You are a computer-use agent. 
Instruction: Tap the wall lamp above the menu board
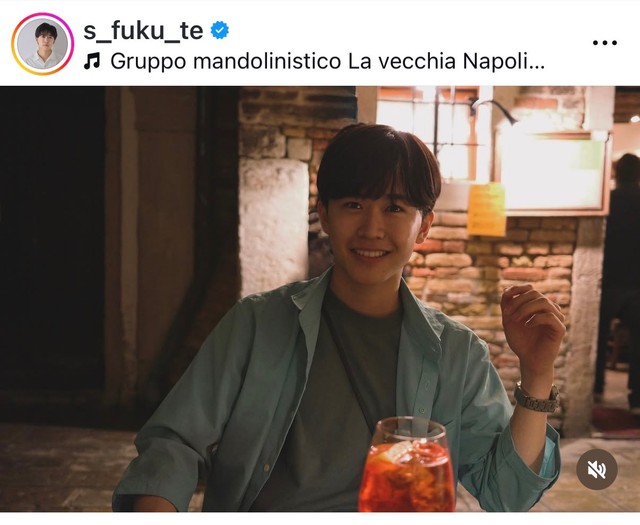pos(493,109)
